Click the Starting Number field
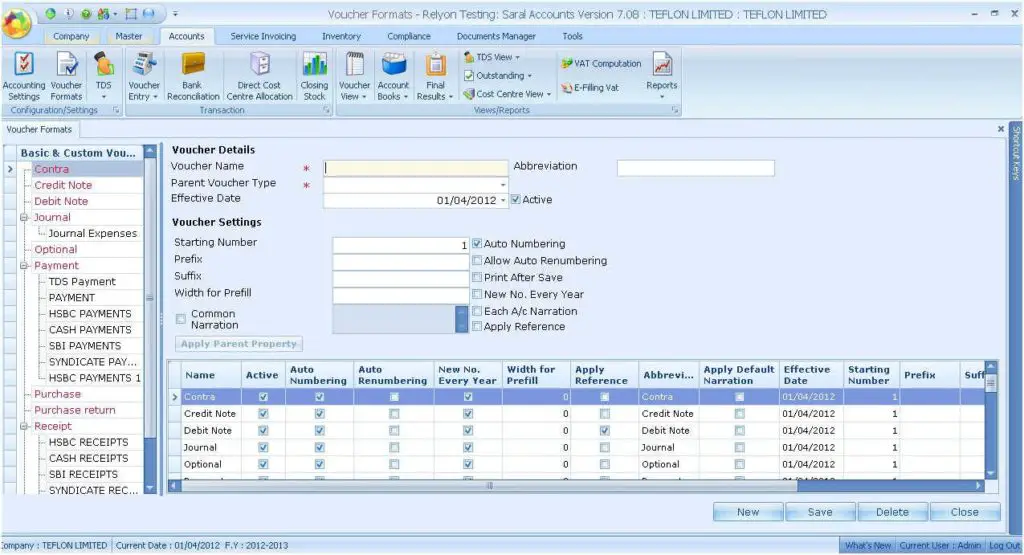1024x555 pixels. tap(400, 245)
